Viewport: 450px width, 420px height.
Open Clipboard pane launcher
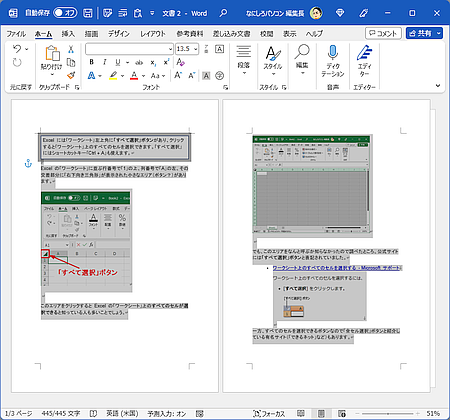[77, 87]
